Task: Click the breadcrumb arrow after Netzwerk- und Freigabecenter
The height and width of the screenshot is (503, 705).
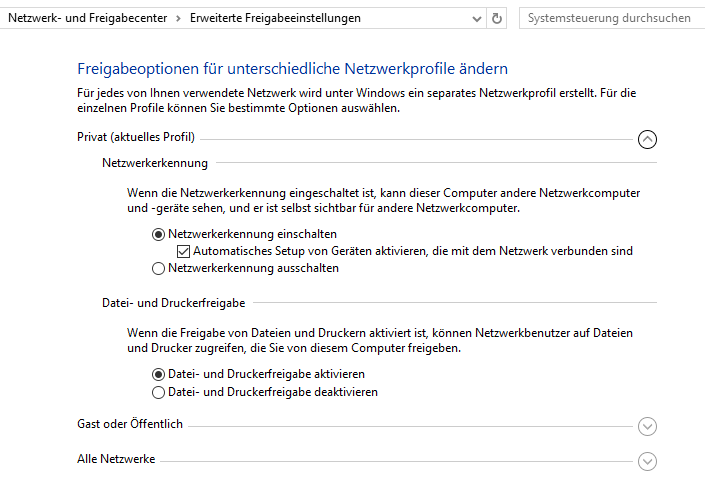Action: (x=178, y=18)
